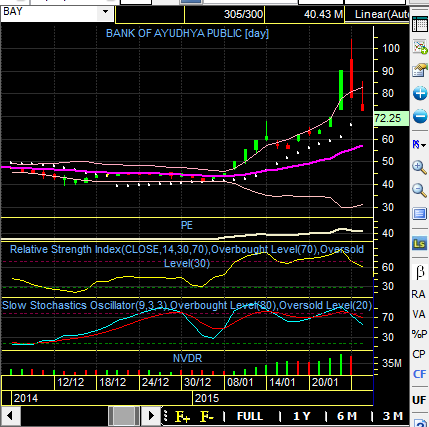
Task: Open the BAY symbol dropdown arrow
Action: tap(106, 12)
